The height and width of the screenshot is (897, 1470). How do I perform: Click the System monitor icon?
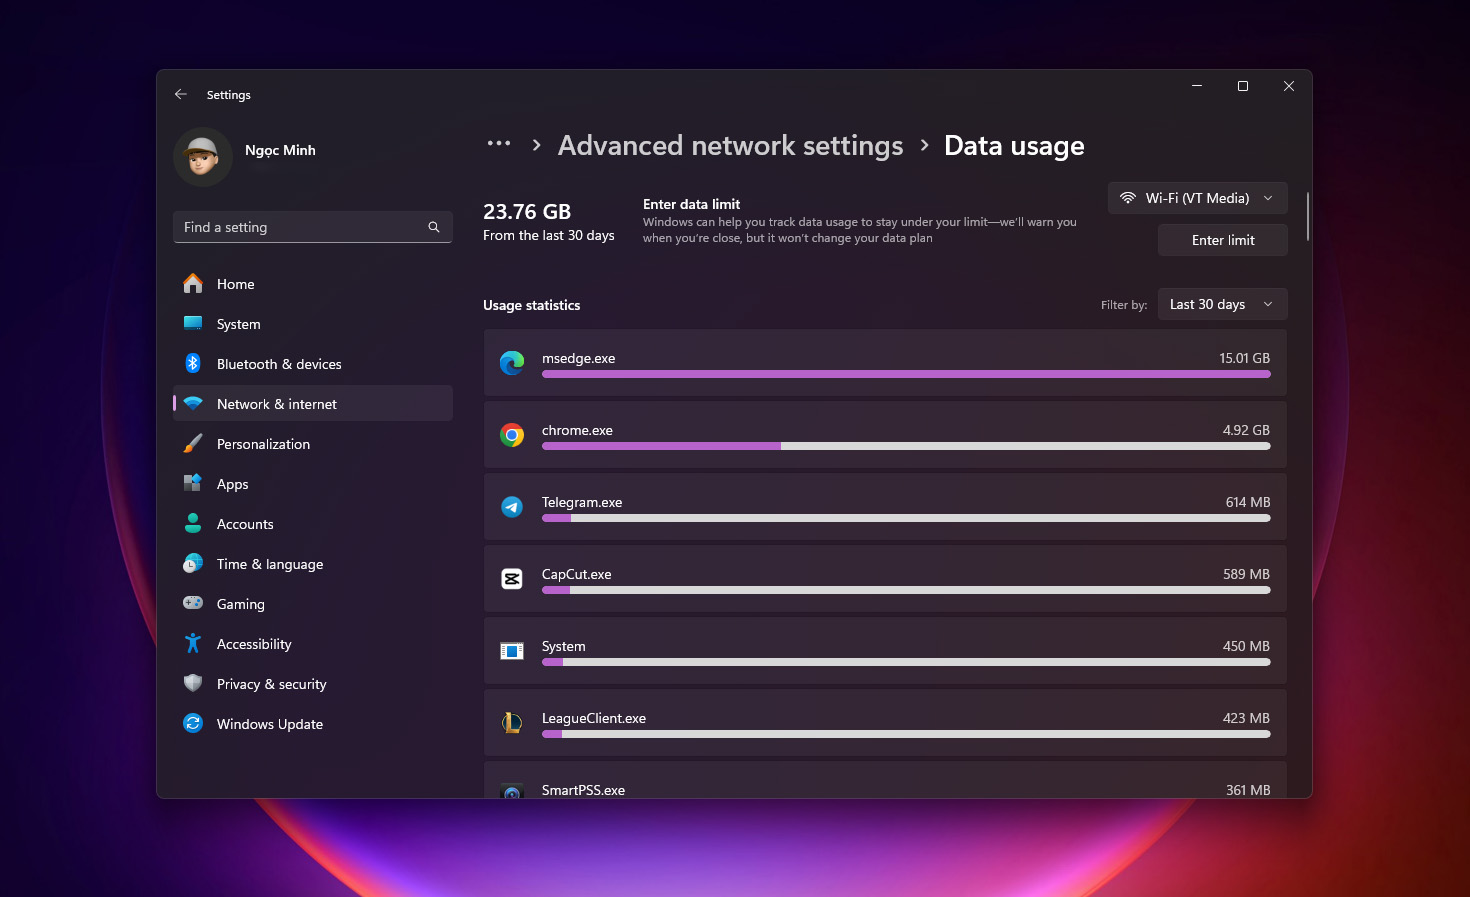tap(193, 323)
